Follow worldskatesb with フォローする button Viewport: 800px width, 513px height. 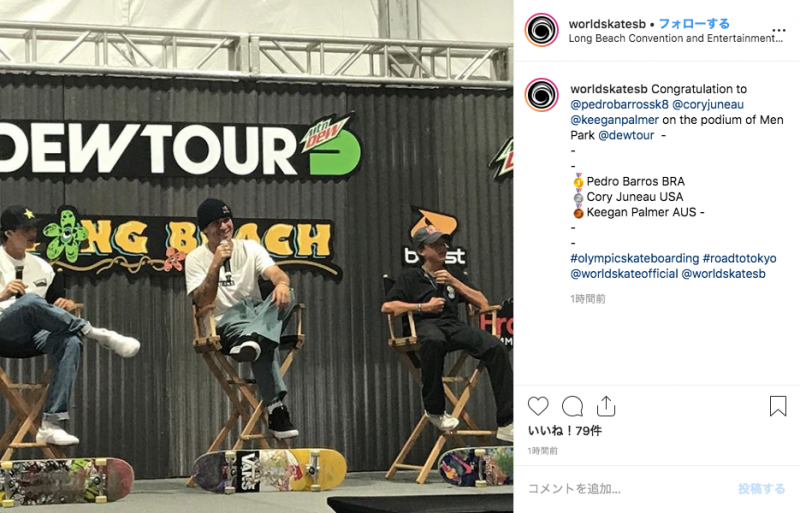[694, 23]
